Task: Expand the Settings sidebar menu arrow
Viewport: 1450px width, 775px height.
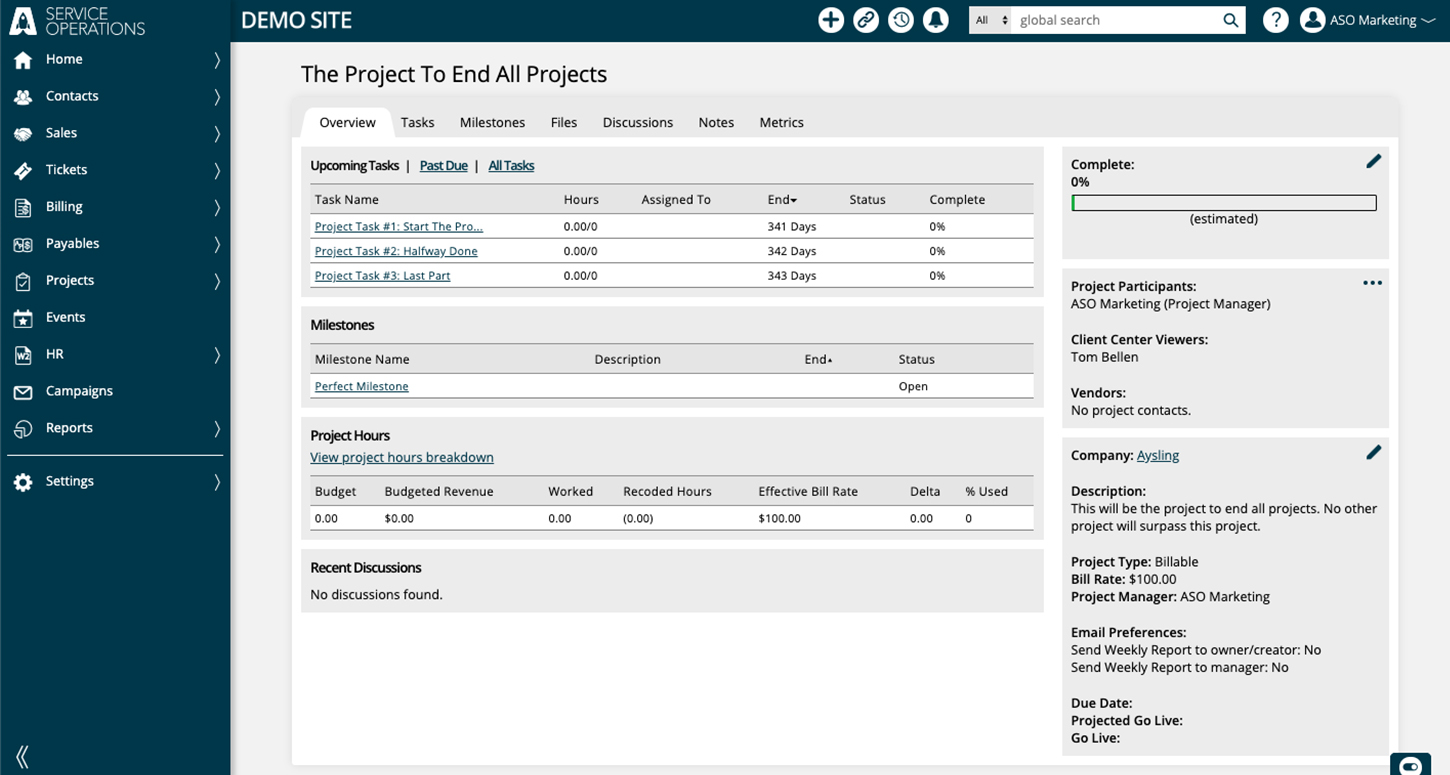Action: (x=217, y=482)
